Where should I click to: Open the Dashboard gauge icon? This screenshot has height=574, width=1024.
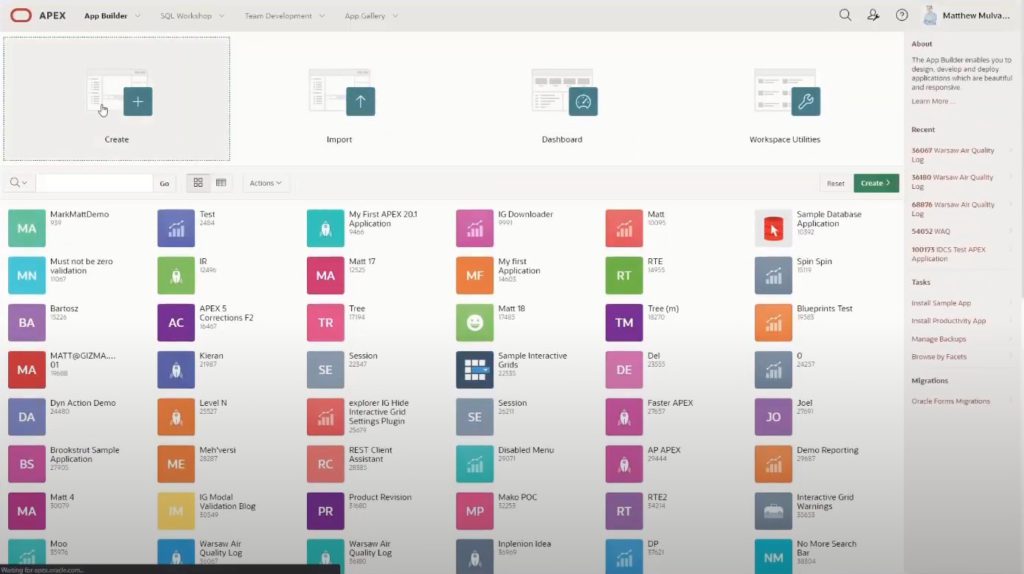[583, 101]
